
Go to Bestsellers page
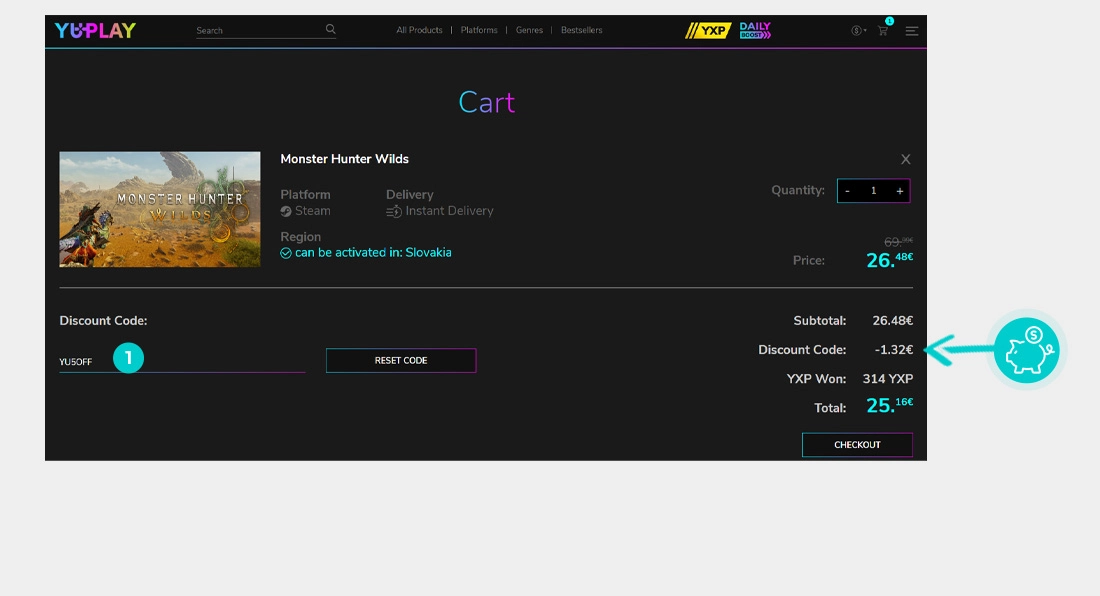click(581, 31)
